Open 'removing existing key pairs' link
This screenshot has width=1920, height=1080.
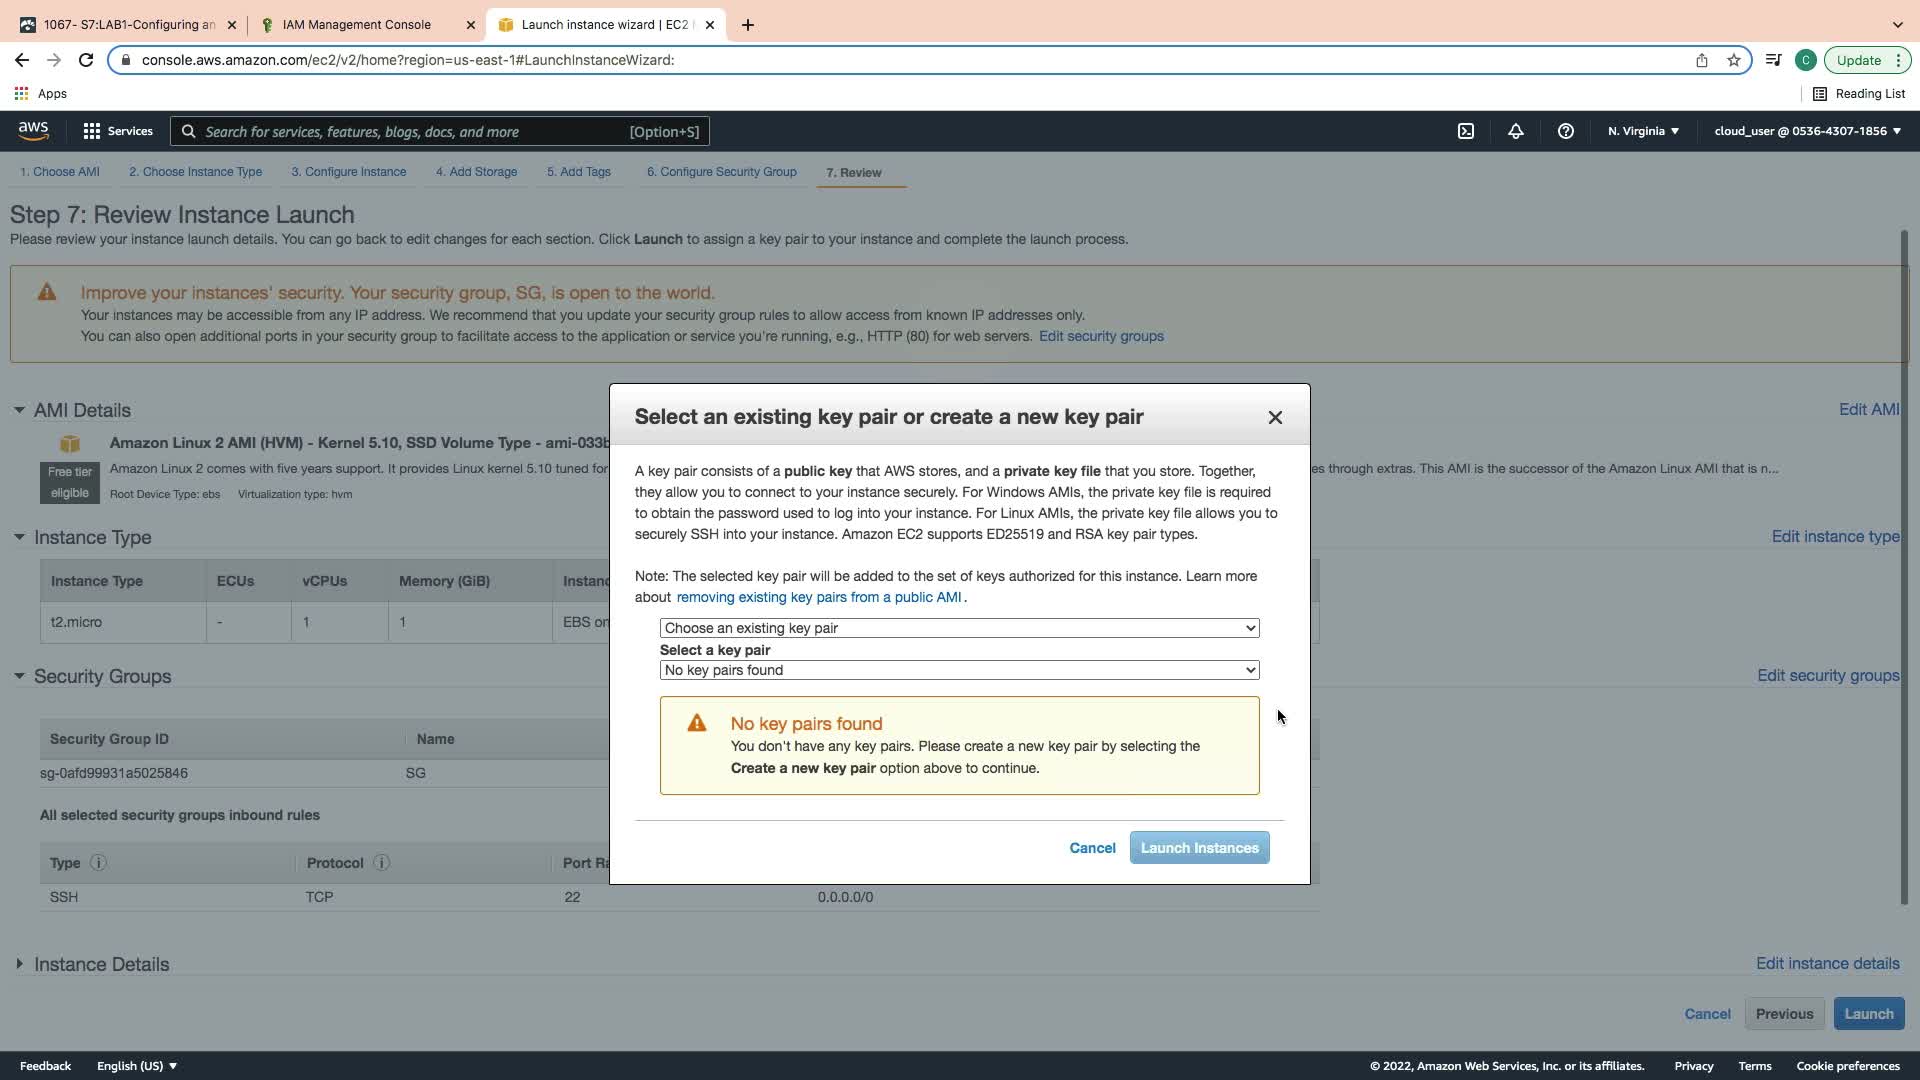click(x=818, y=597)
